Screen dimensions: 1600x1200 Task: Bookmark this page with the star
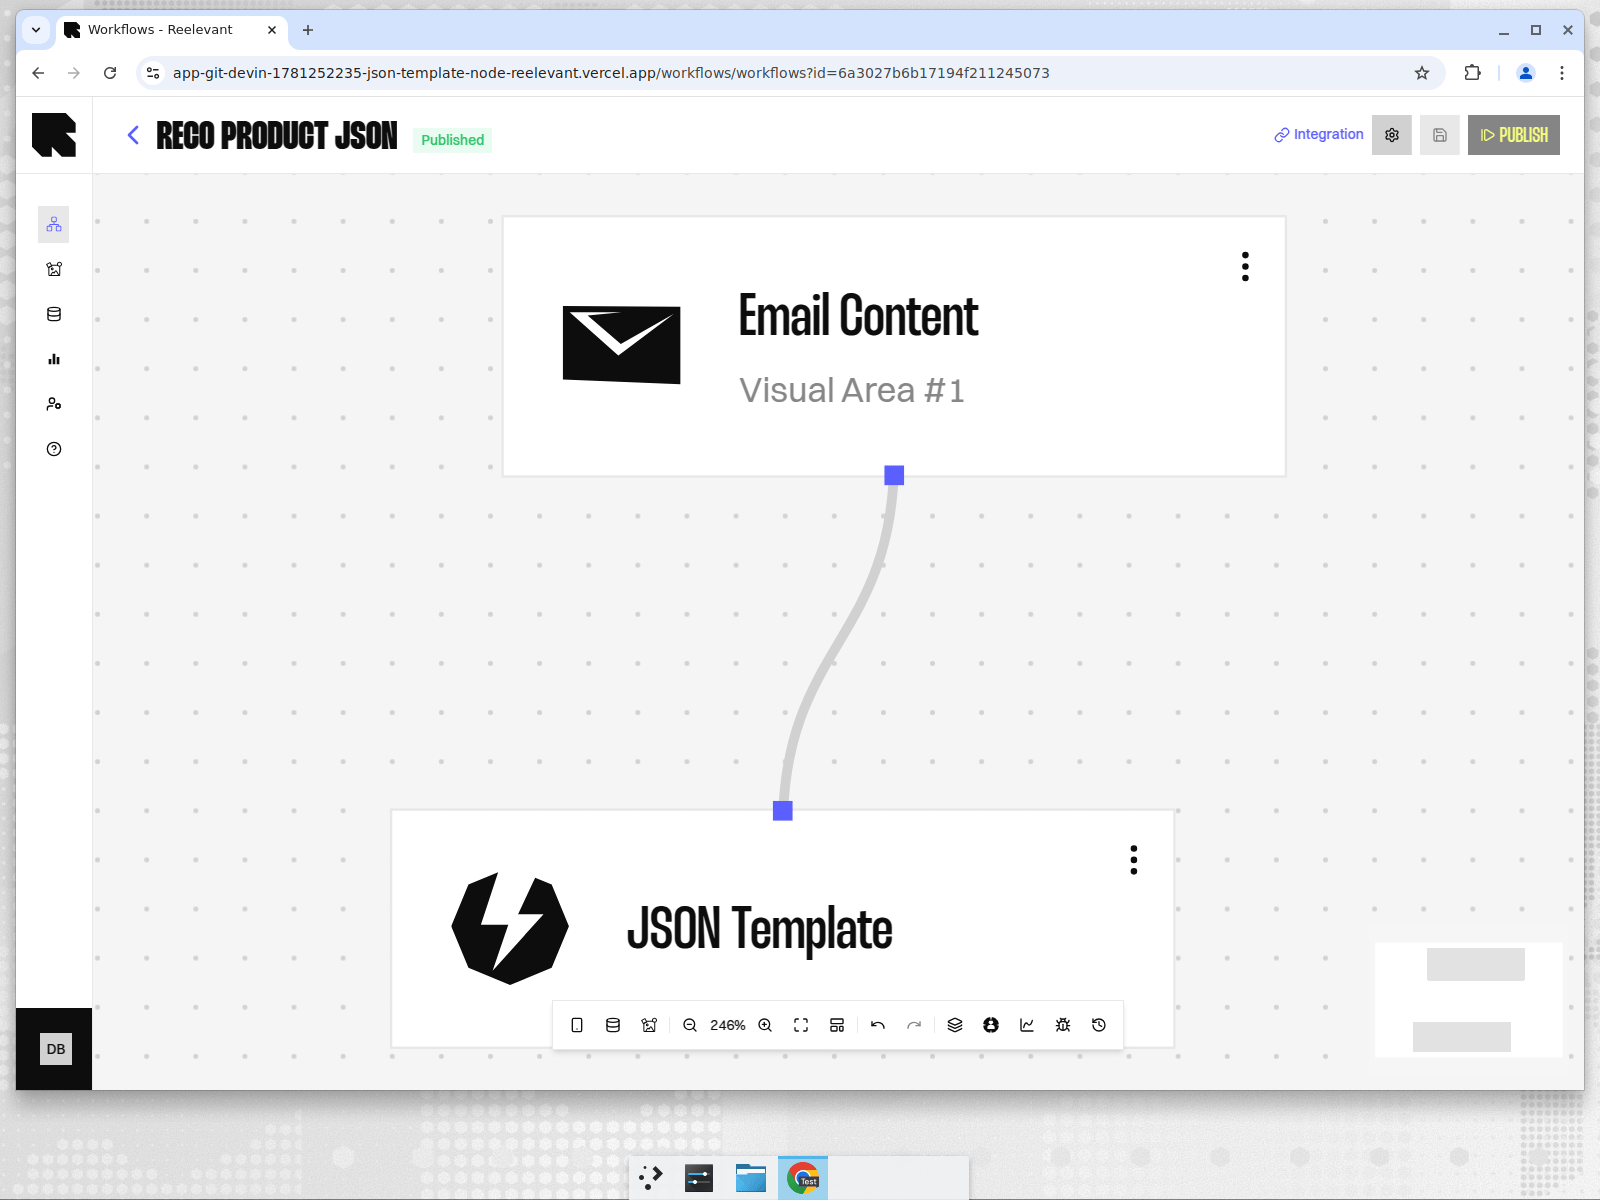(x=1422, y=73)
